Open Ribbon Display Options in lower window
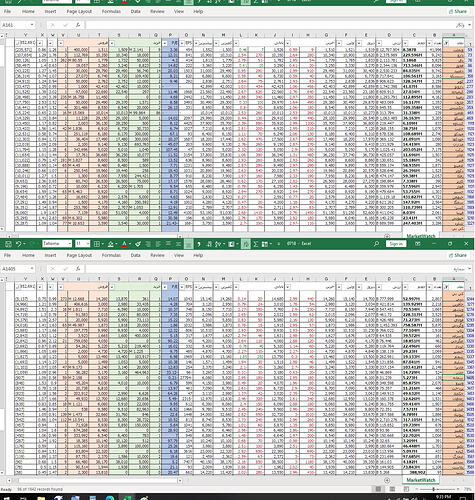The image size is (475, 500). (x=418, y=244)
